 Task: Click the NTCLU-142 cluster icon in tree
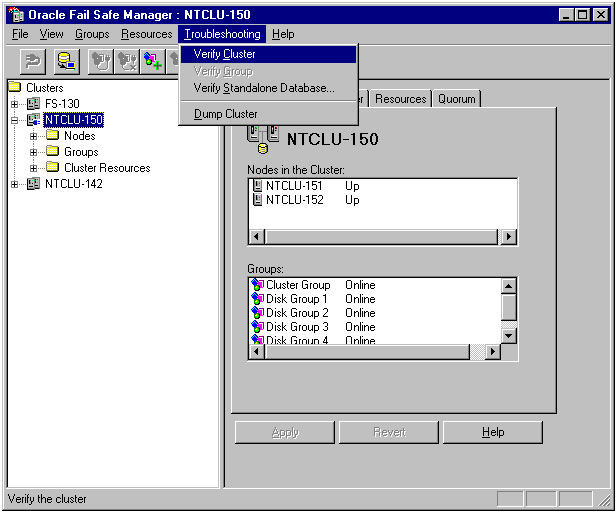(33, 184)
